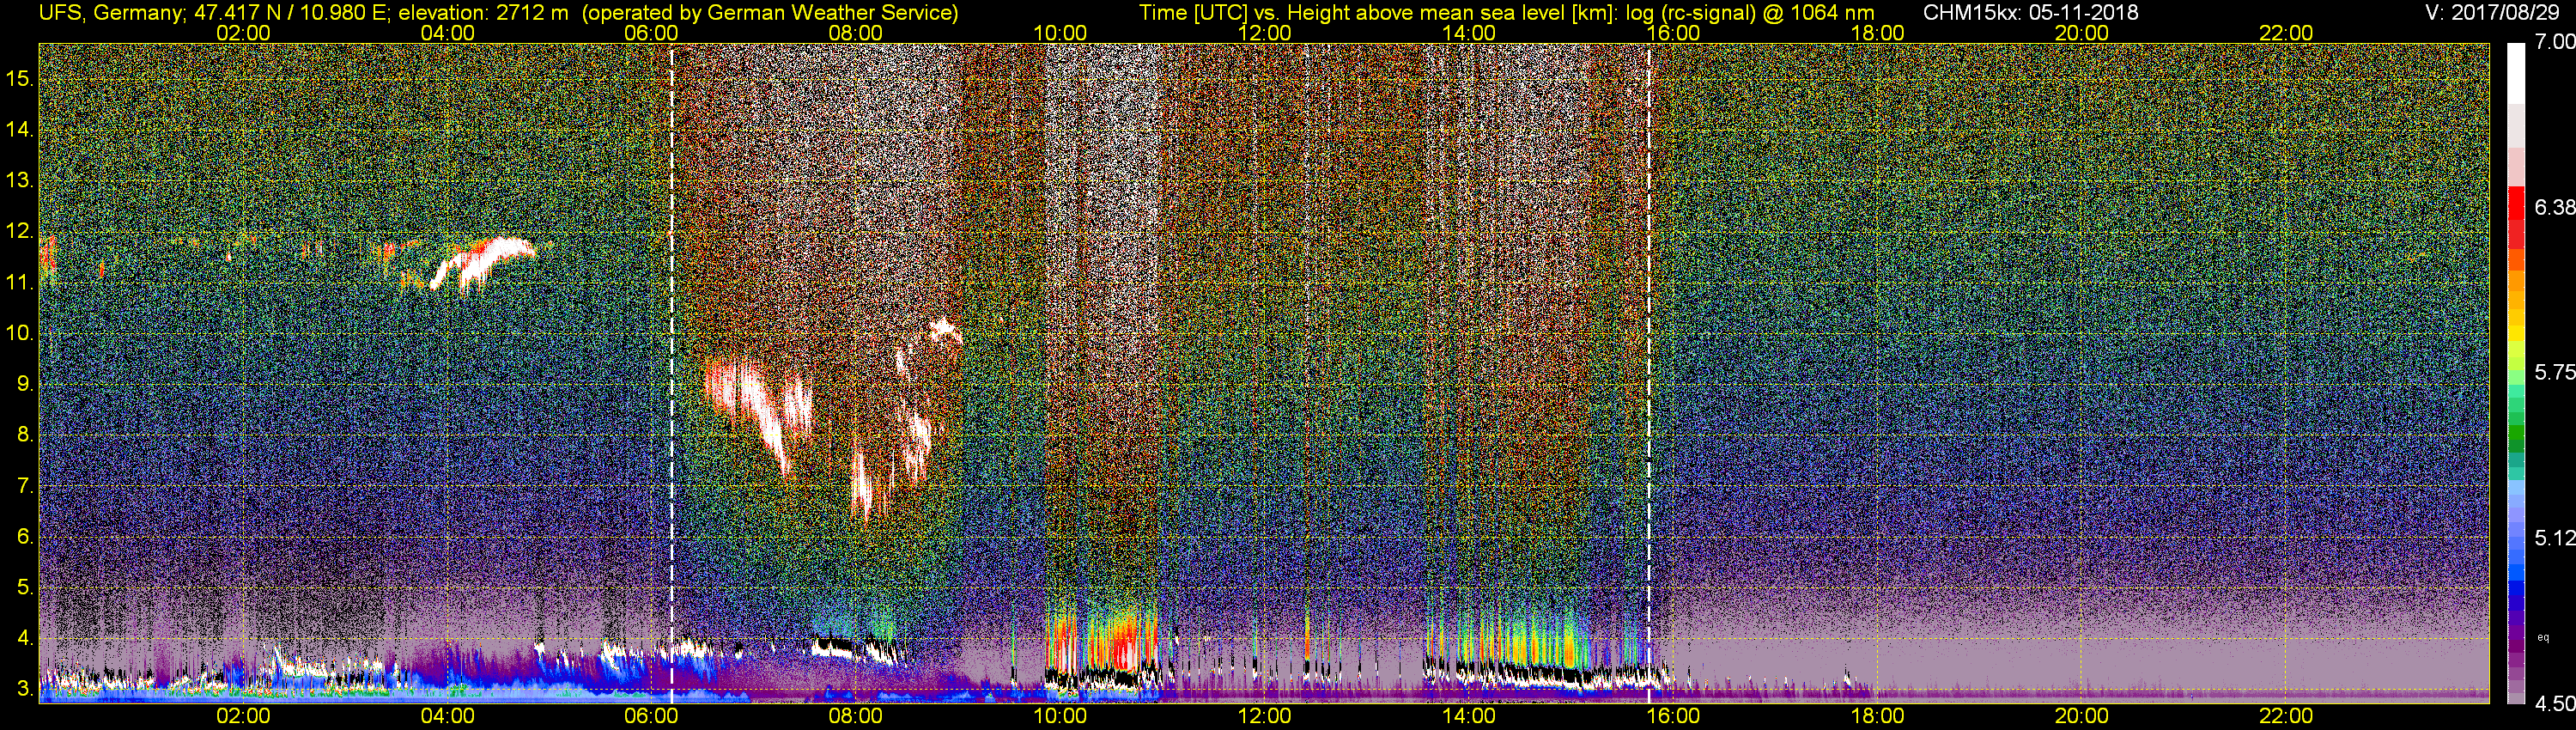Click the dashed white vertical marker near 06:00
The width and height of the screenshot is (2576, 730).
(x=671, y=372)
